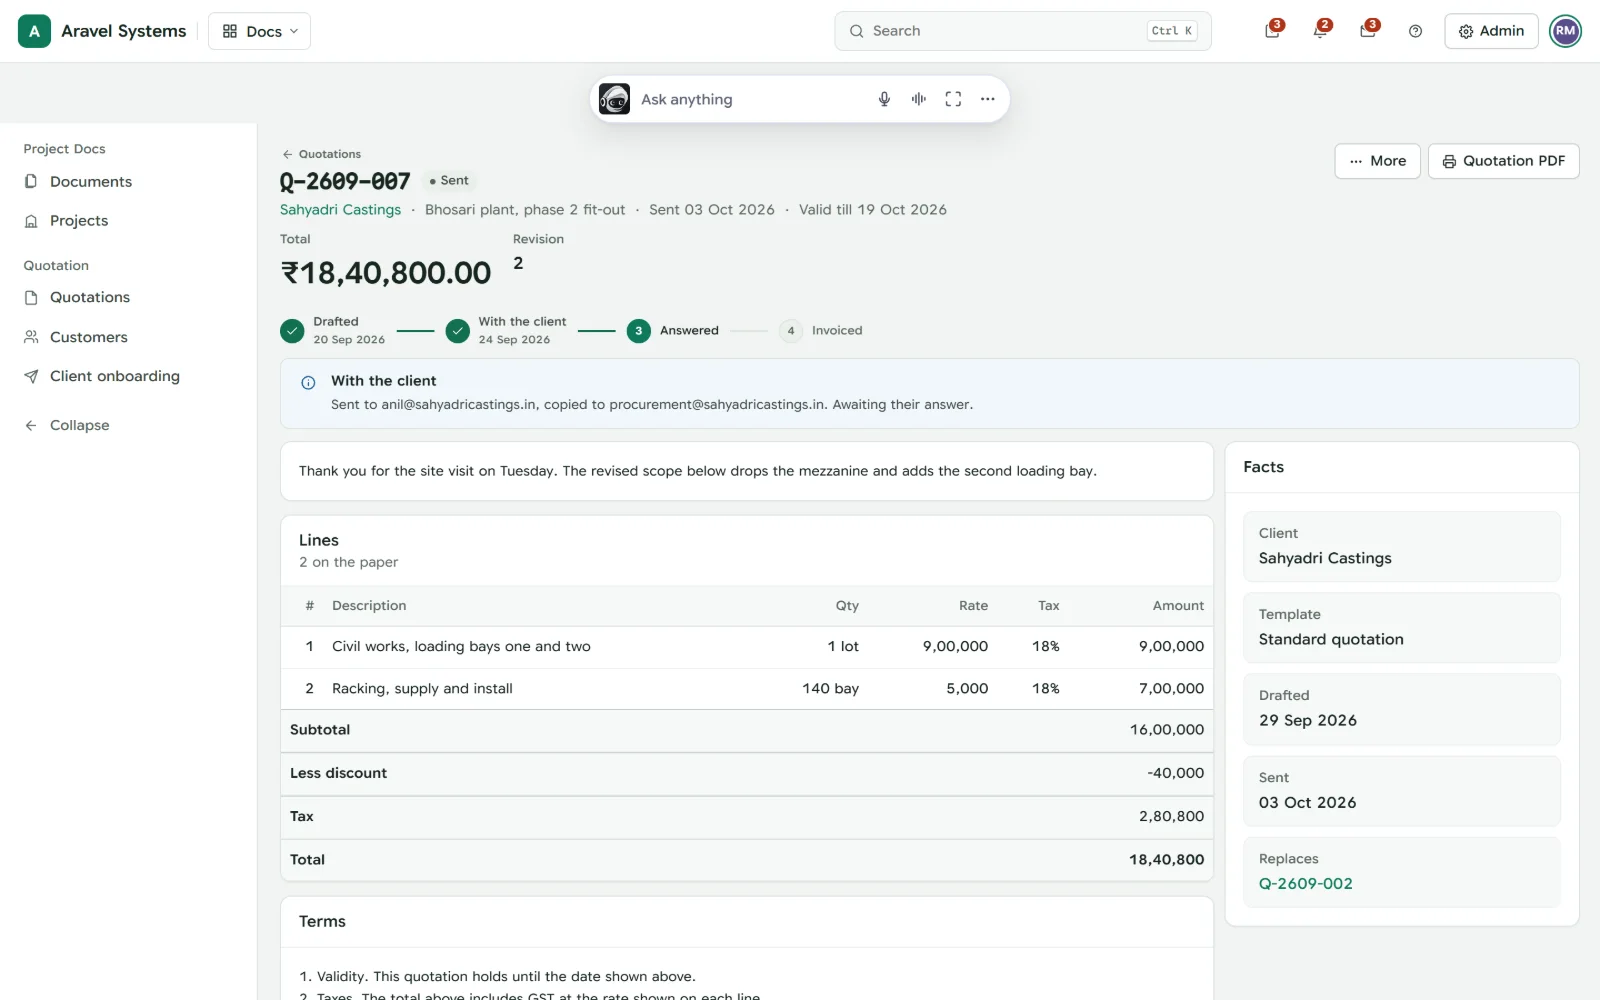
Task: Click the Drafted step checkmark
Action: pos(292,331)
